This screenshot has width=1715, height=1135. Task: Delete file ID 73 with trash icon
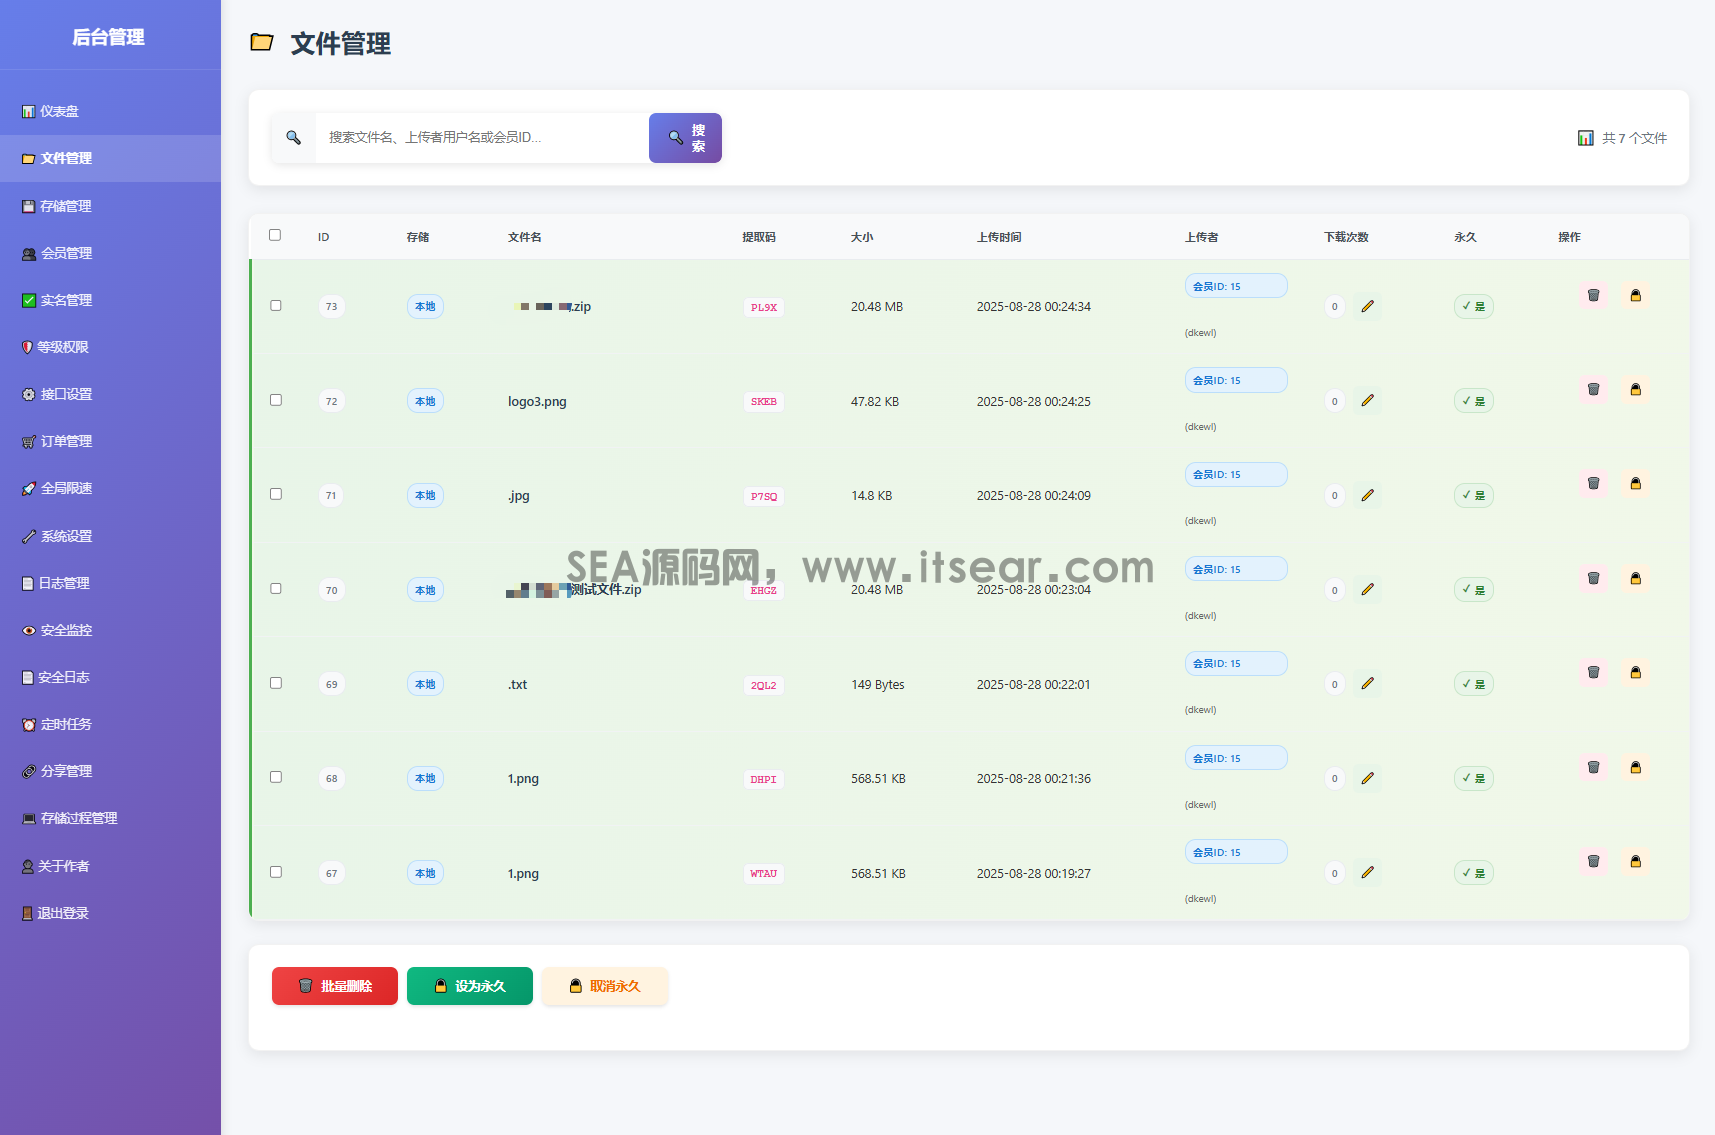coord(1594,296)
